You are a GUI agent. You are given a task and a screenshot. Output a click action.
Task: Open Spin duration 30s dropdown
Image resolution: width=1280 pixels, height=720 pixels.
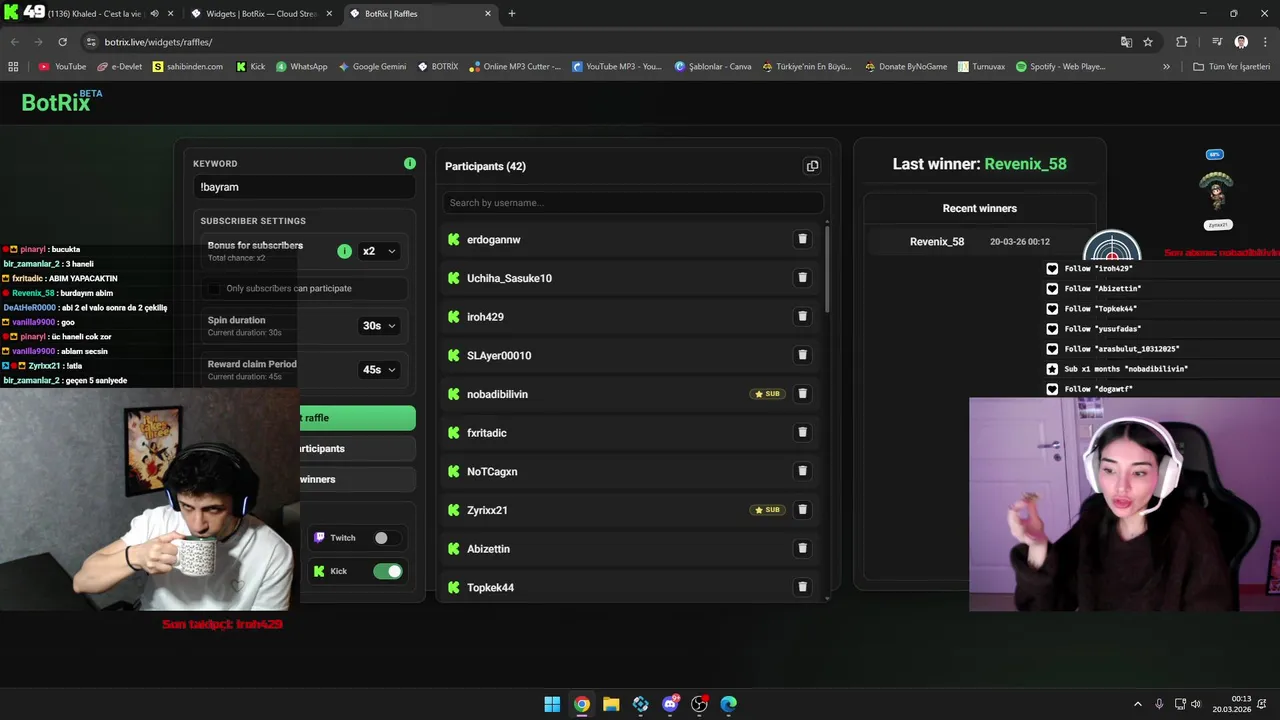378,326
